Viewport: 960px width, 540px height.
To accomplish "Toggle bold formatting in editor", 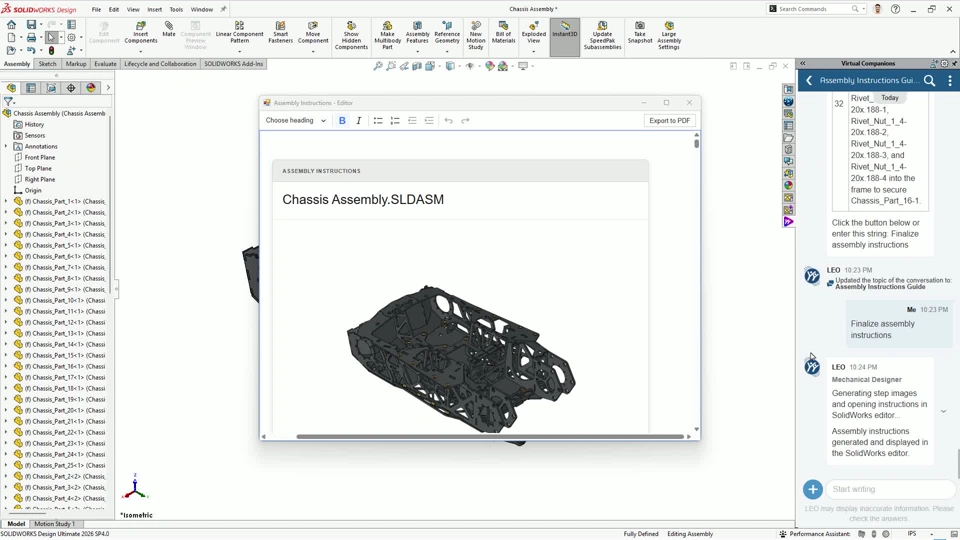I will coord(342,121).
